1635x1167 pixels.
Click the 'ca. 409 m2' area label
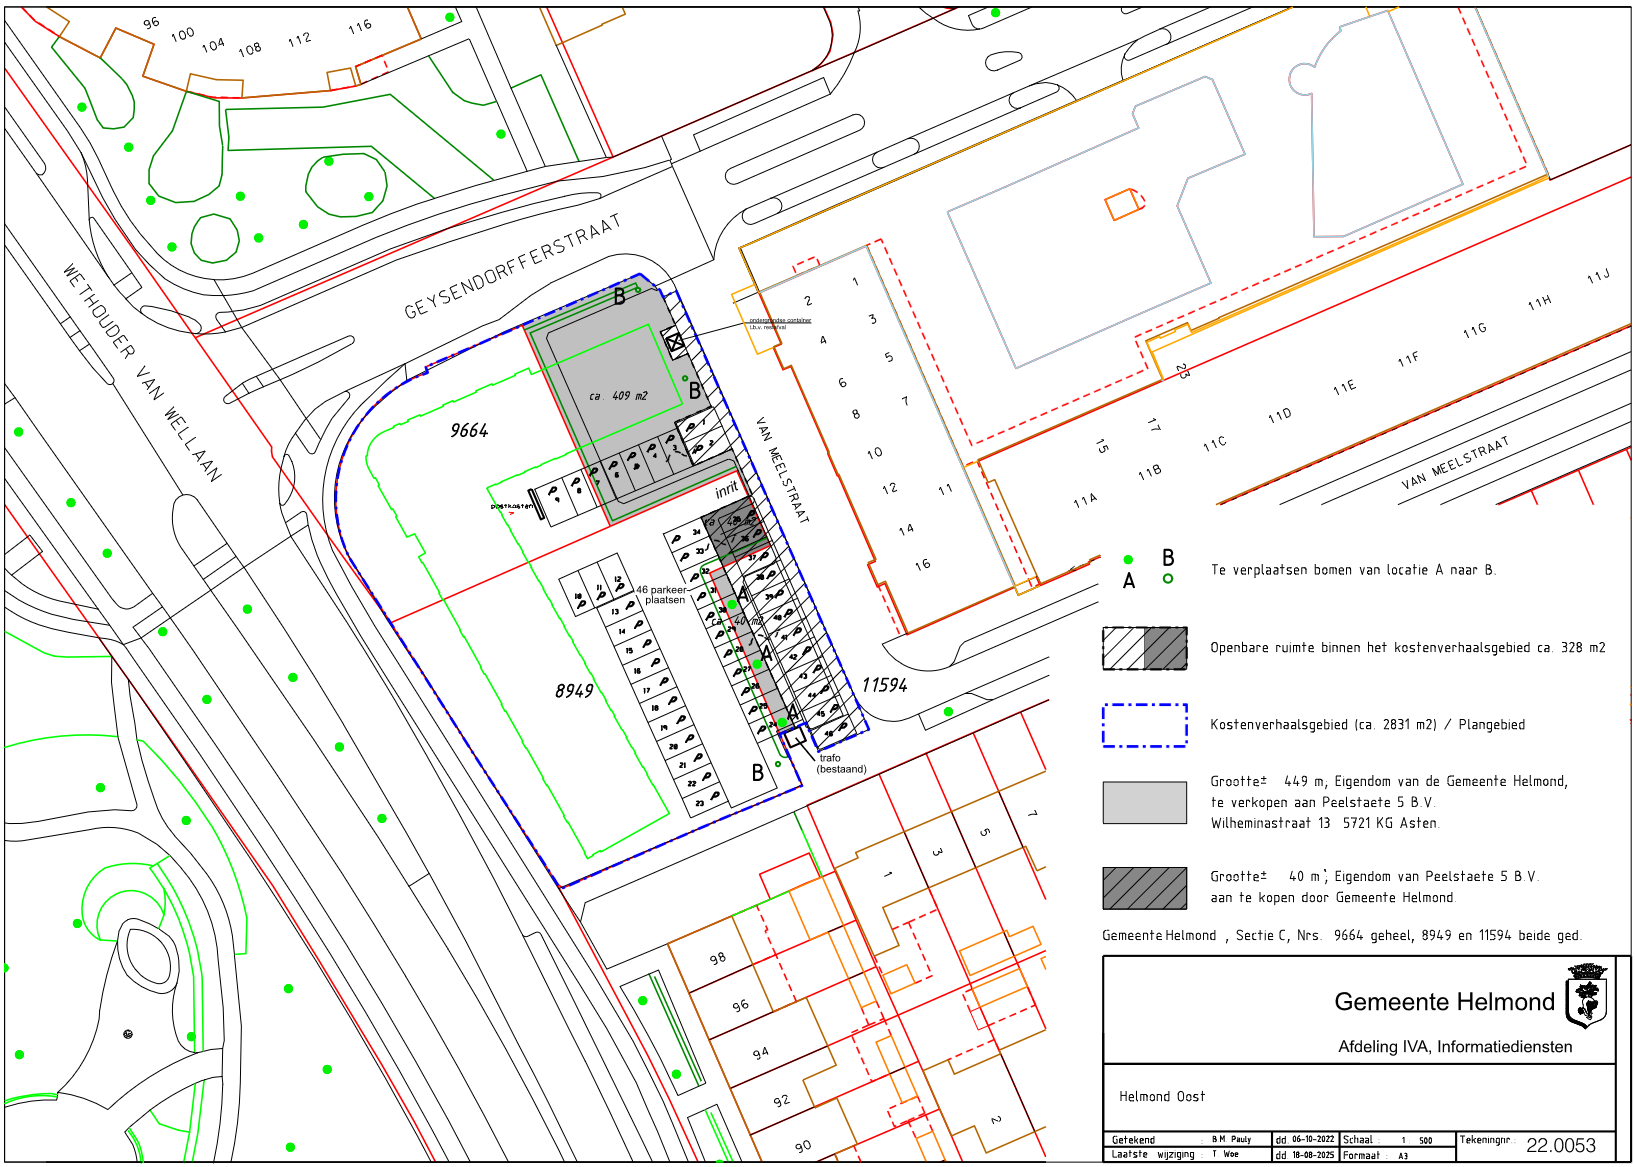(618, 396)
